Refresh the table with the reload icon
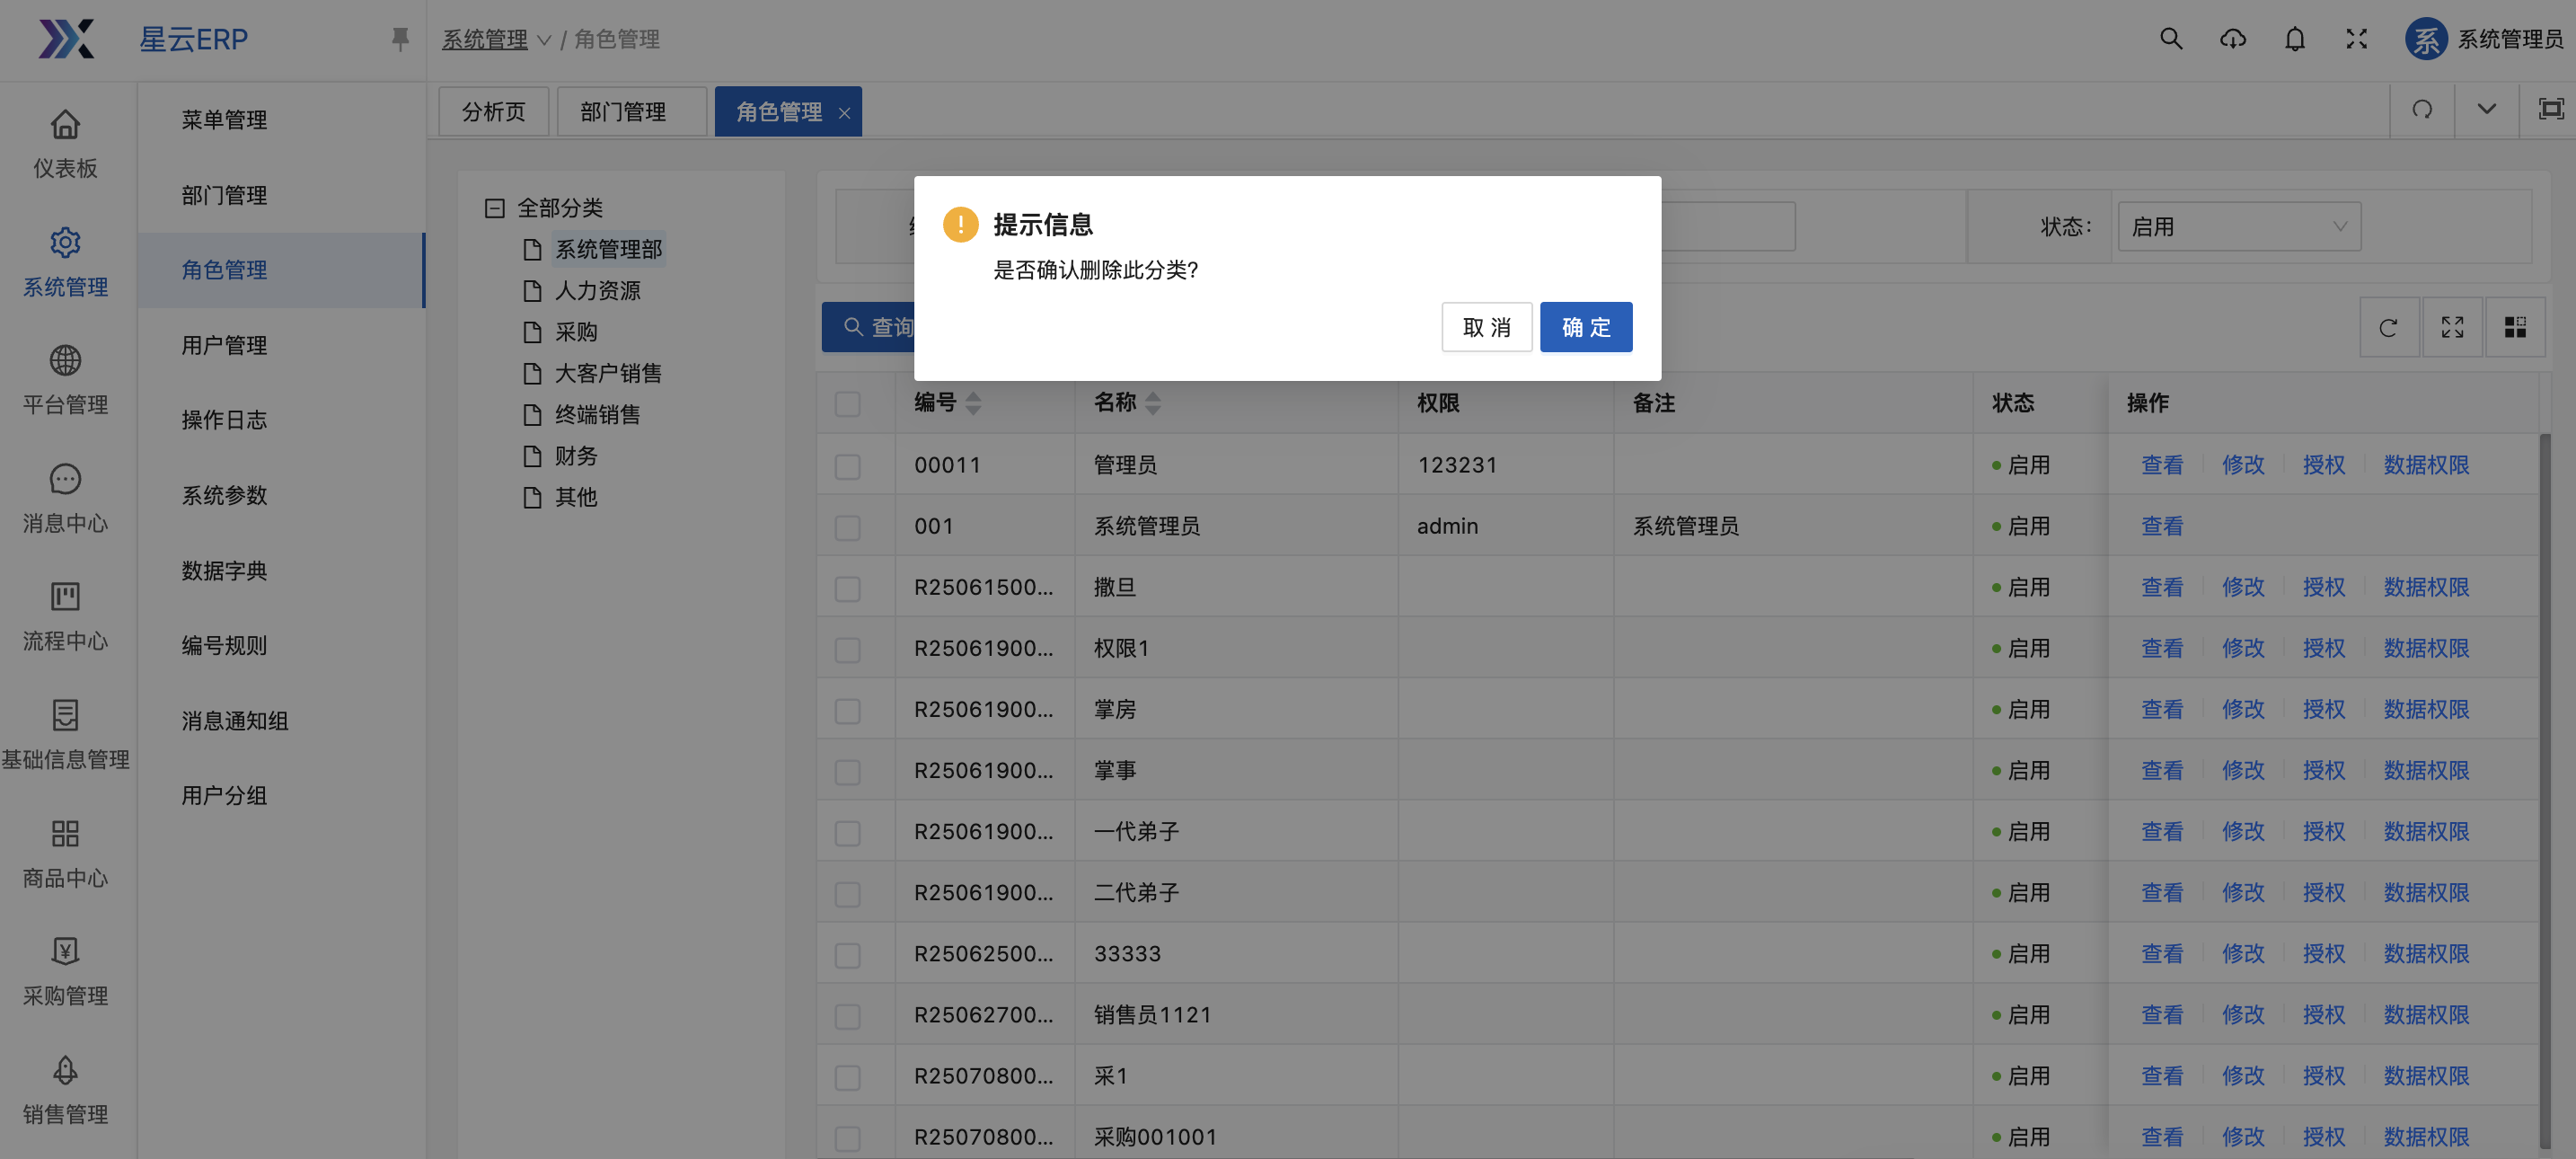Viewport: 2576px width, 1159px height. (2388, 327)
